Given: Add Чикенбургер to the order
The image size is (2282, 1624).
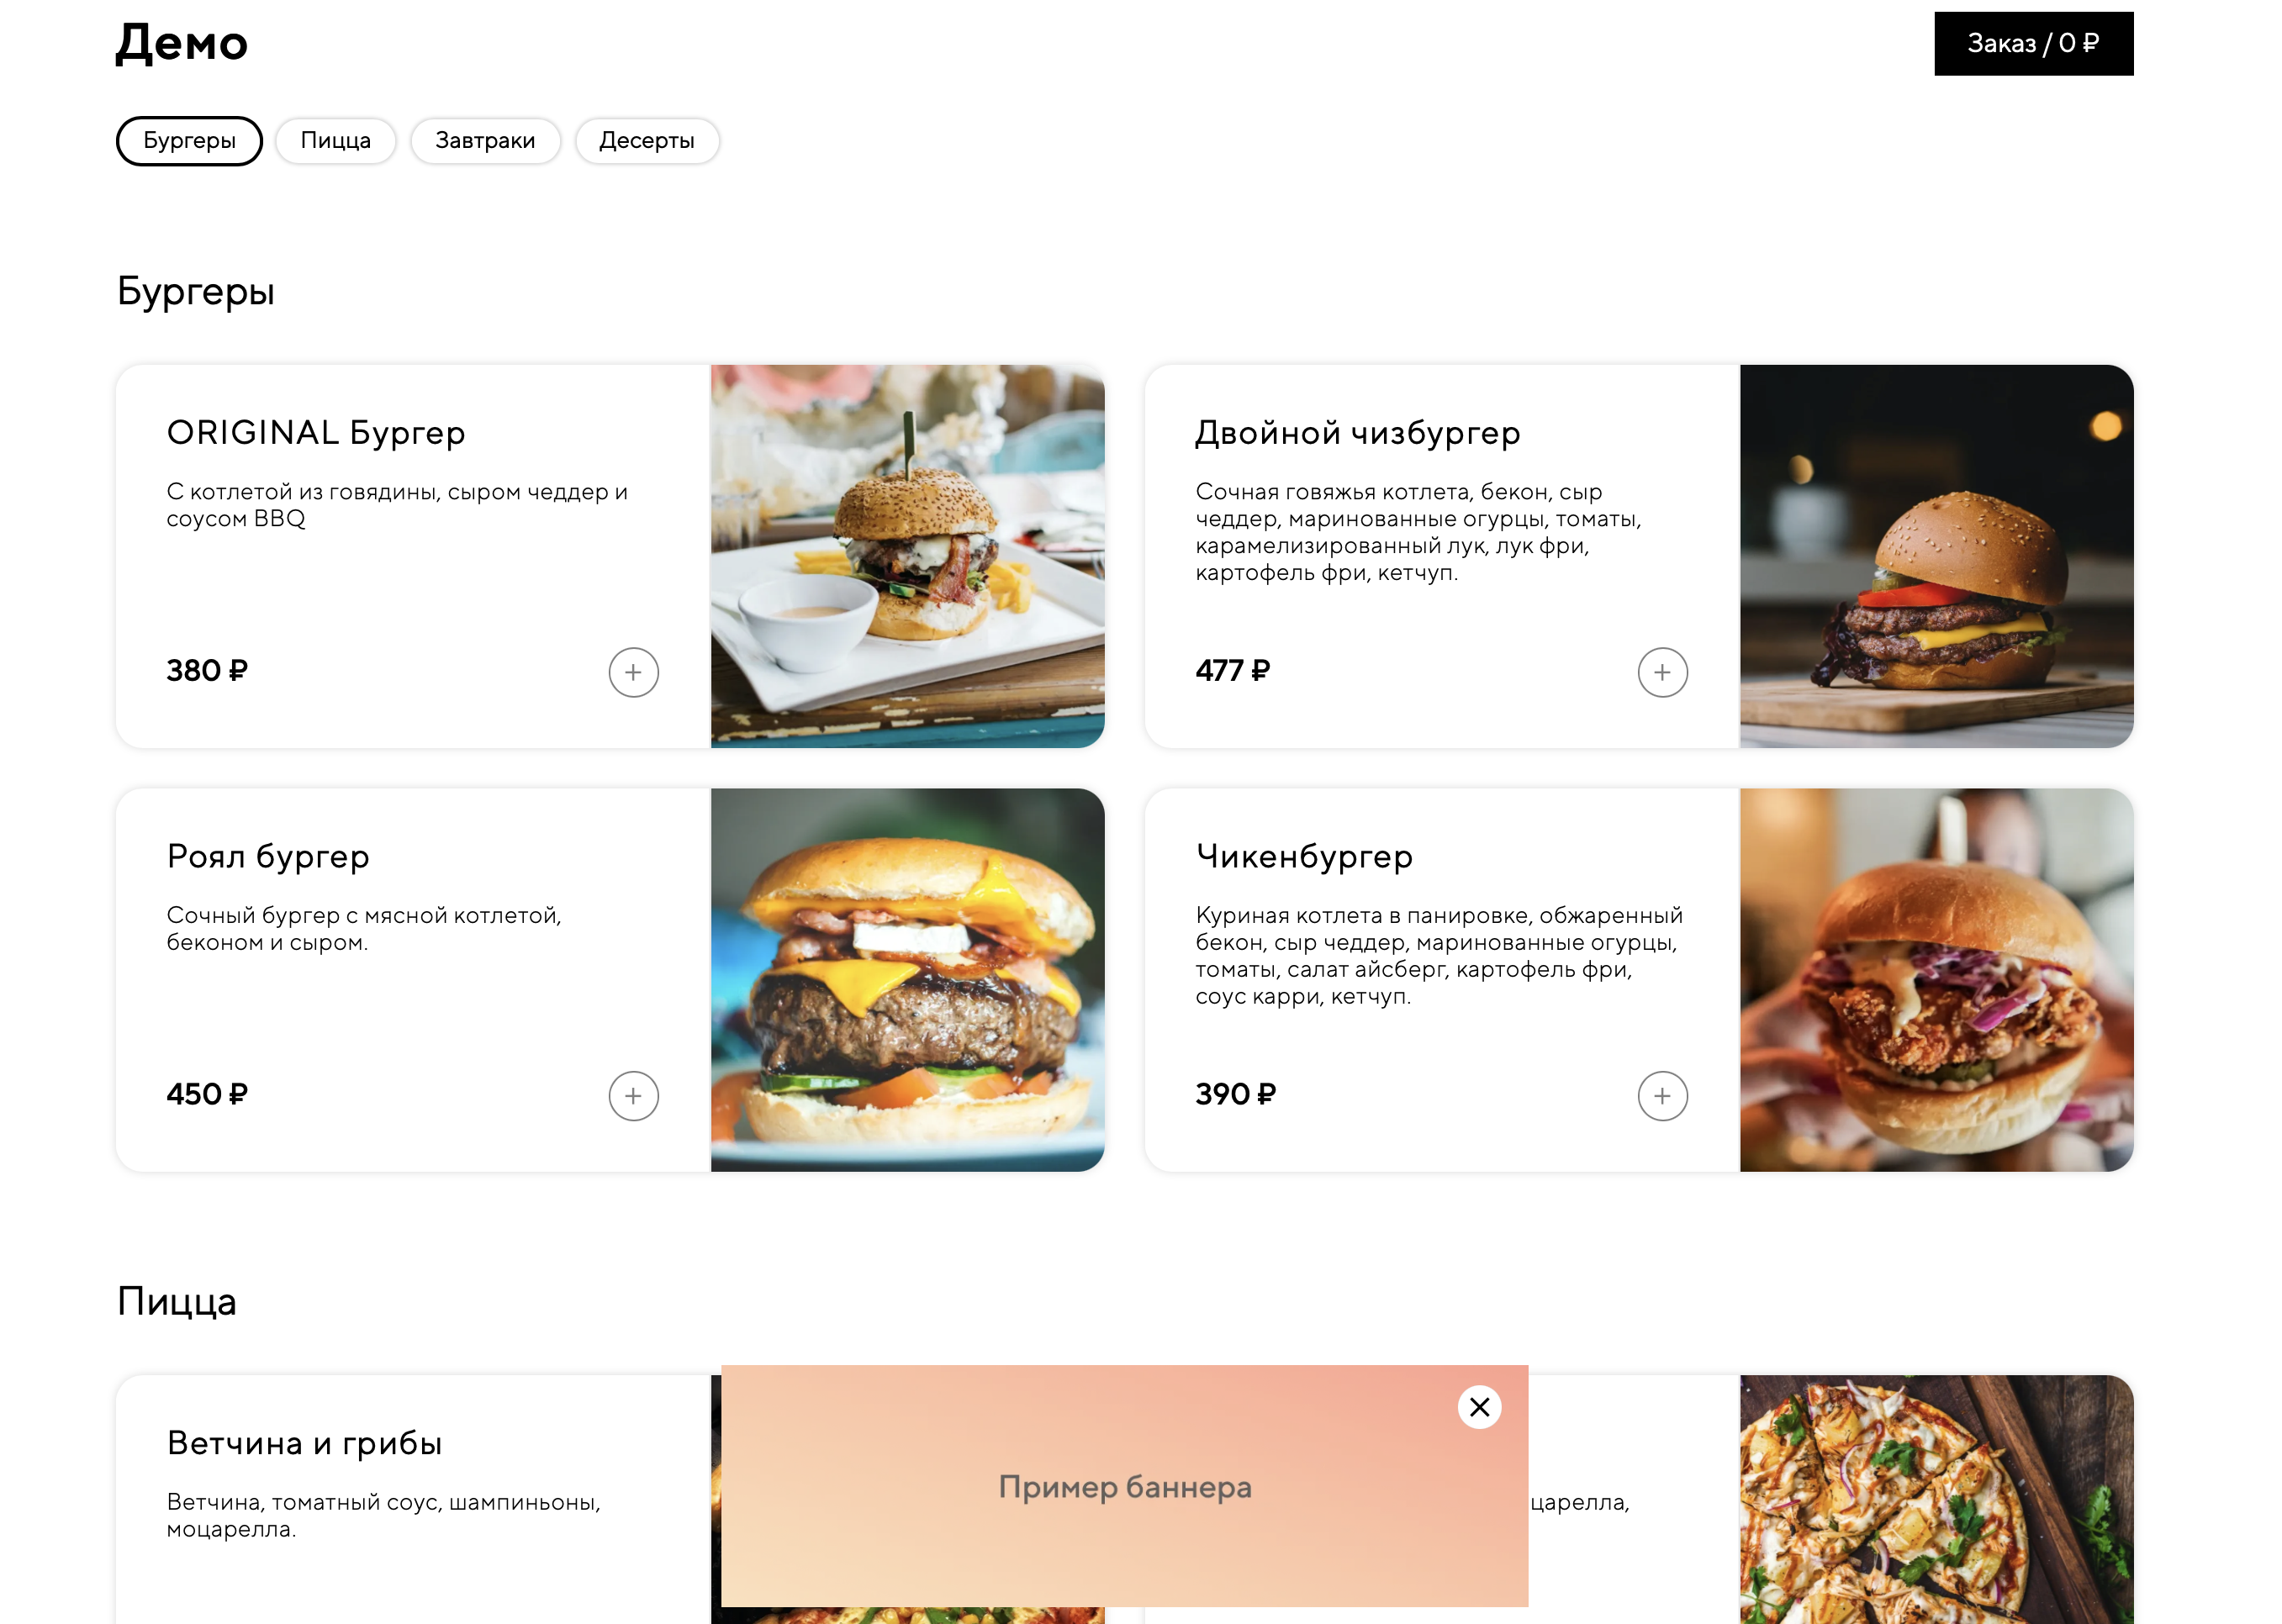Looking at the screenshot, I should (1662, 1096).
